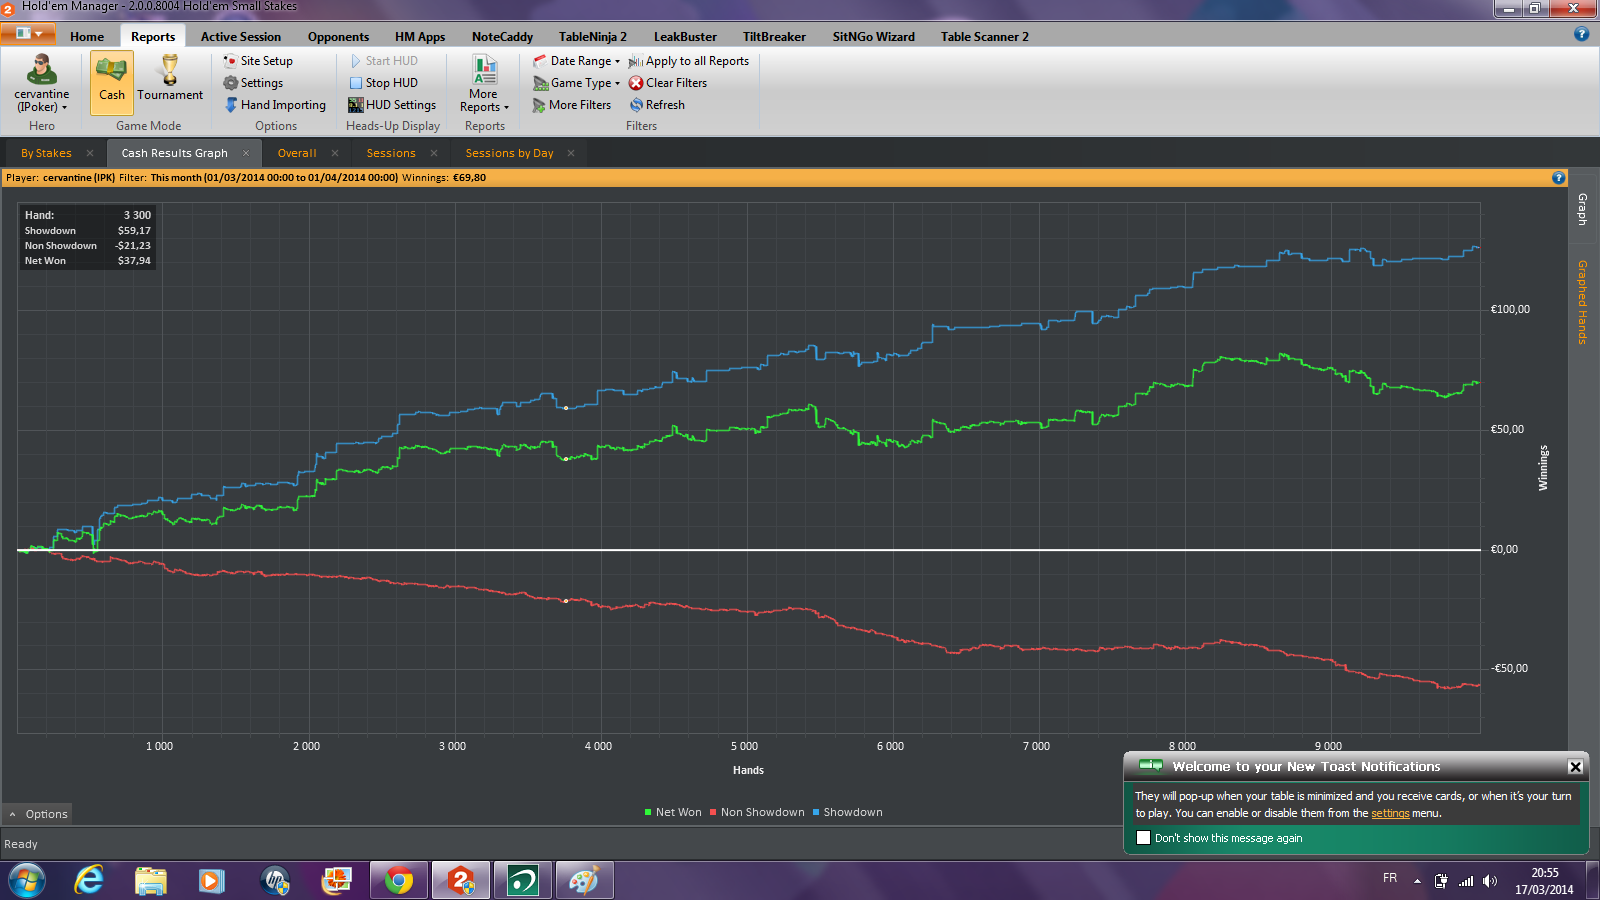Screen dimensions: 1600x900
Task: Open HUD Settings
Action: pyautogui.click(x=392, y=105)
